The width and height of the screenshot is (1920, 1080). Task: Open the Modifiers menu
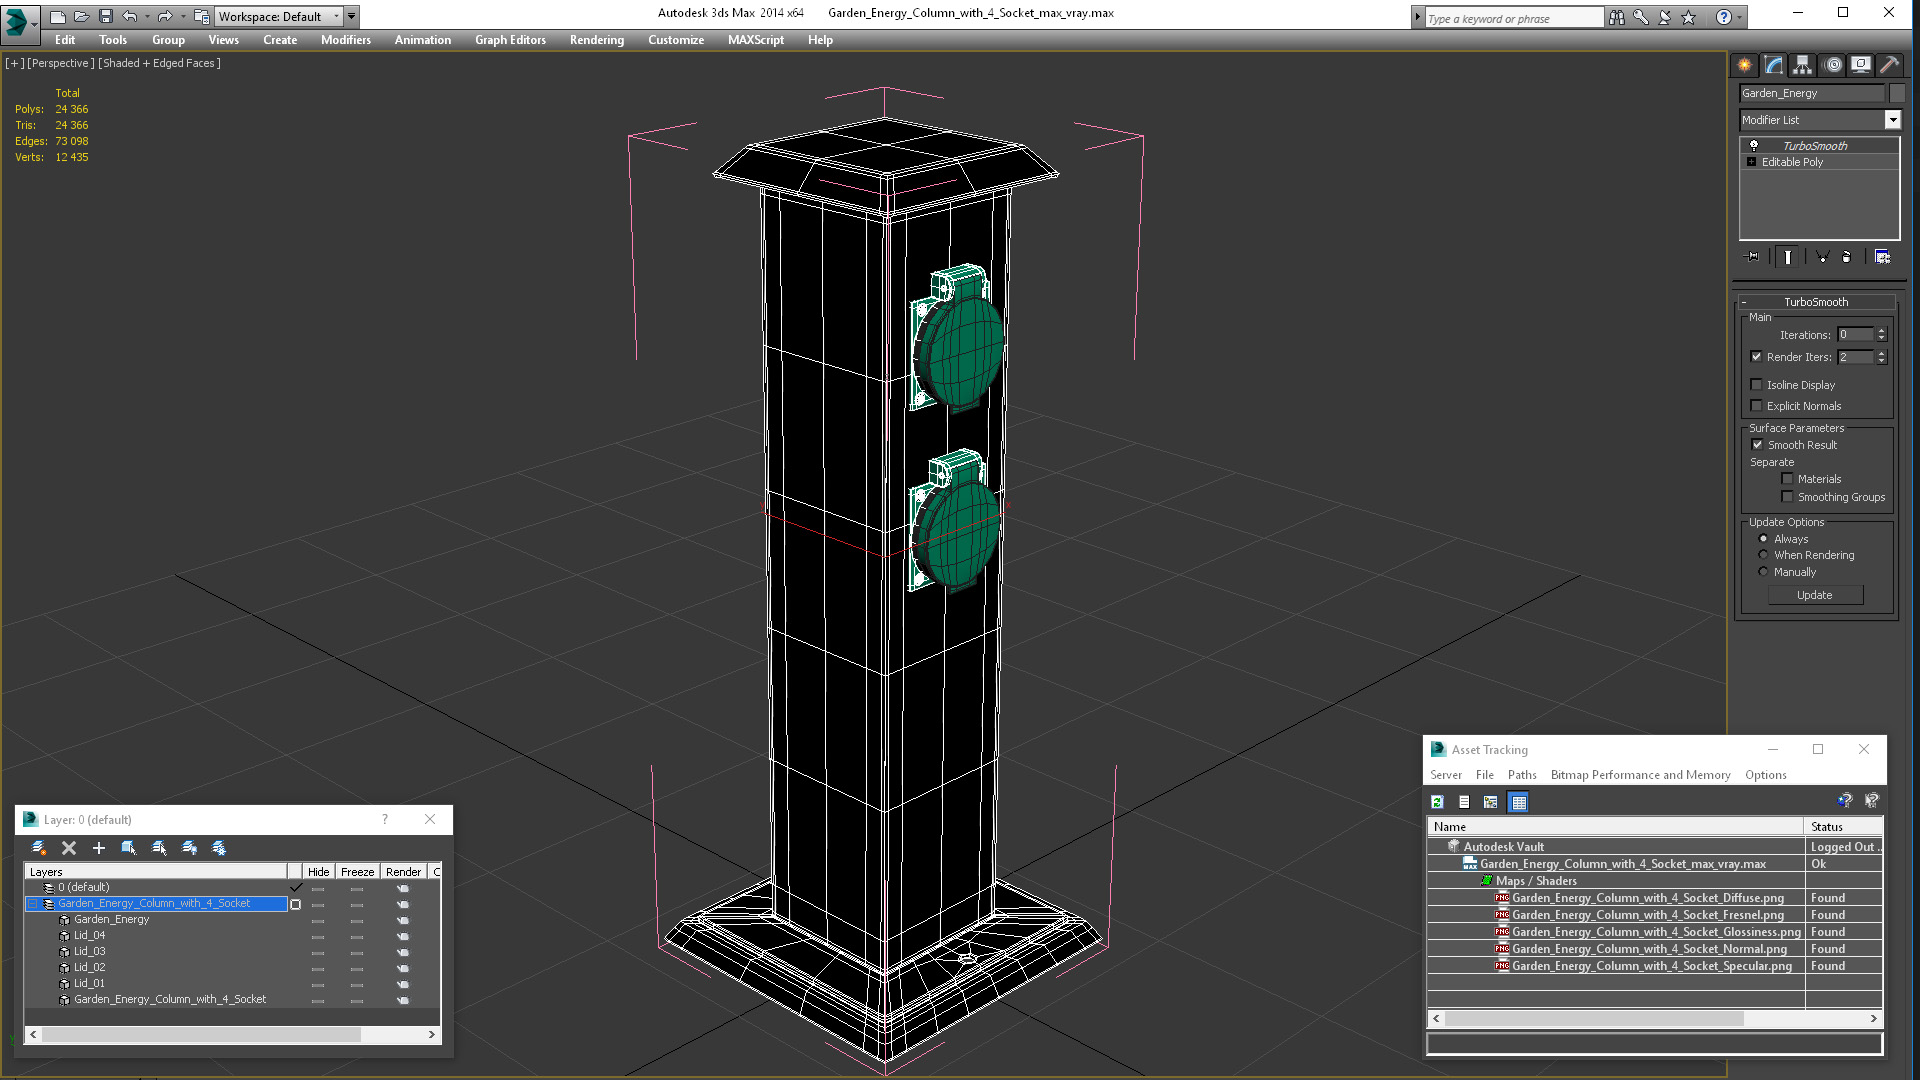tap(346, 40)
